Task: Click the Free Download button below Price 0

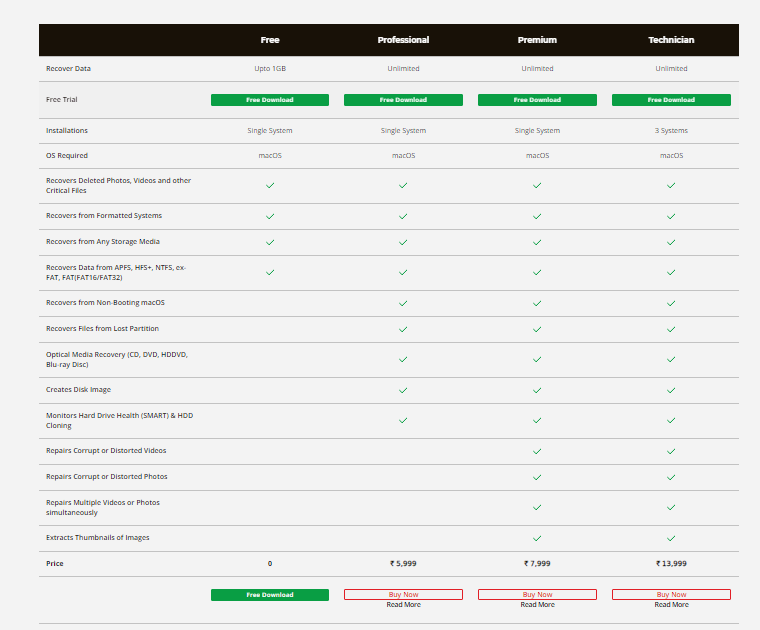Action: 269,595
